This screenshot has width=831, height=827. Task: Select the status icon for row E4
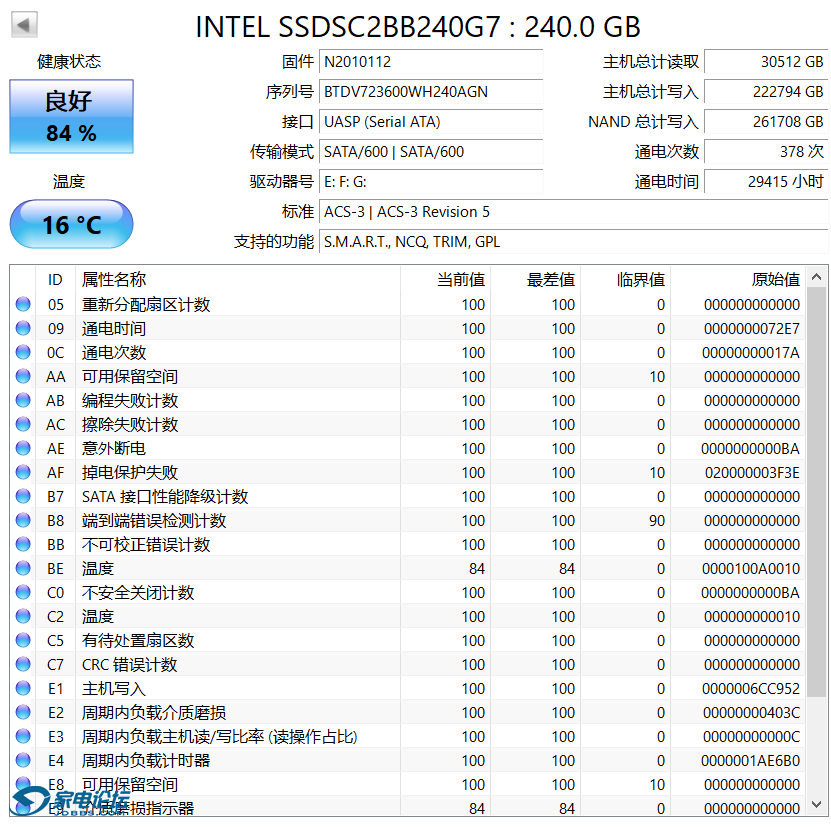point(23,760)
